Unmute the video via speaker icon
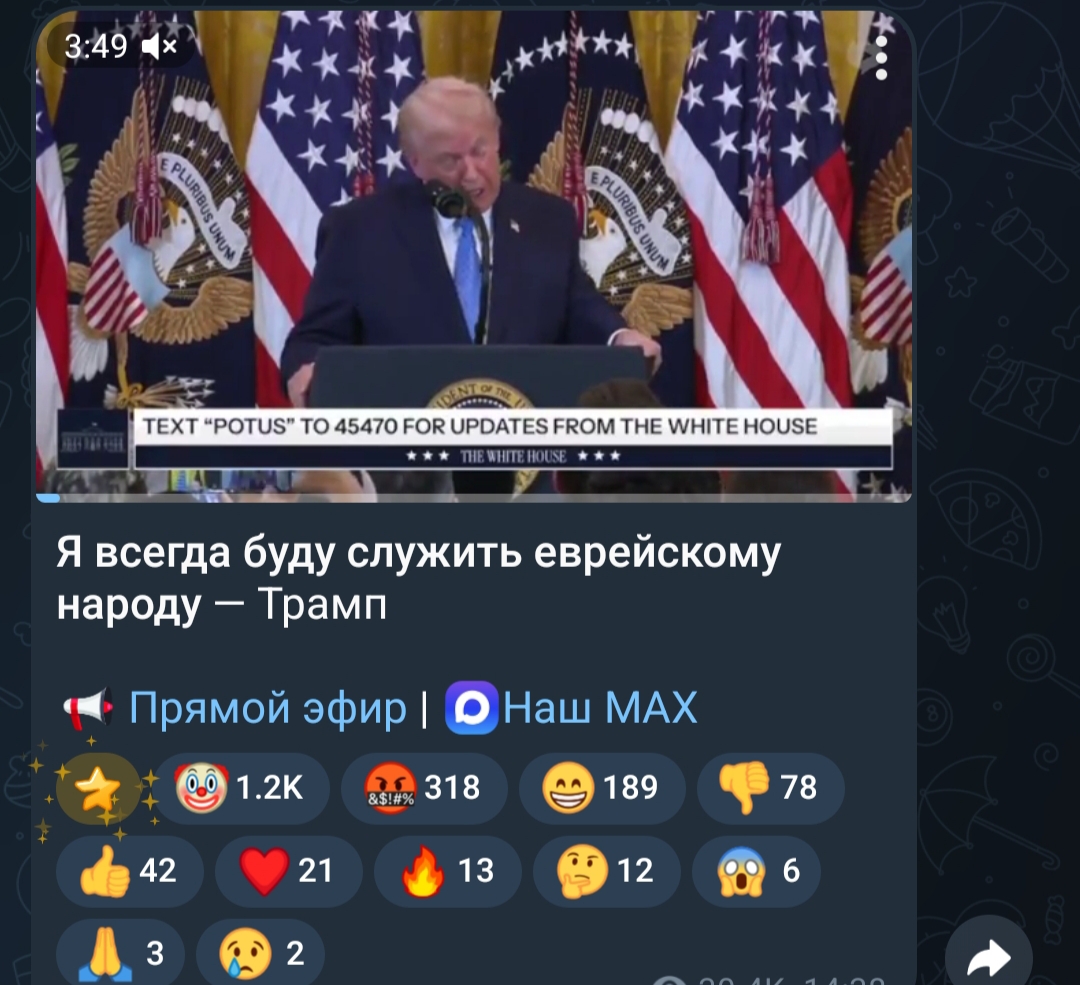Image resolution: width=1080 pixels, height=985 pixels. click(159, 47)
